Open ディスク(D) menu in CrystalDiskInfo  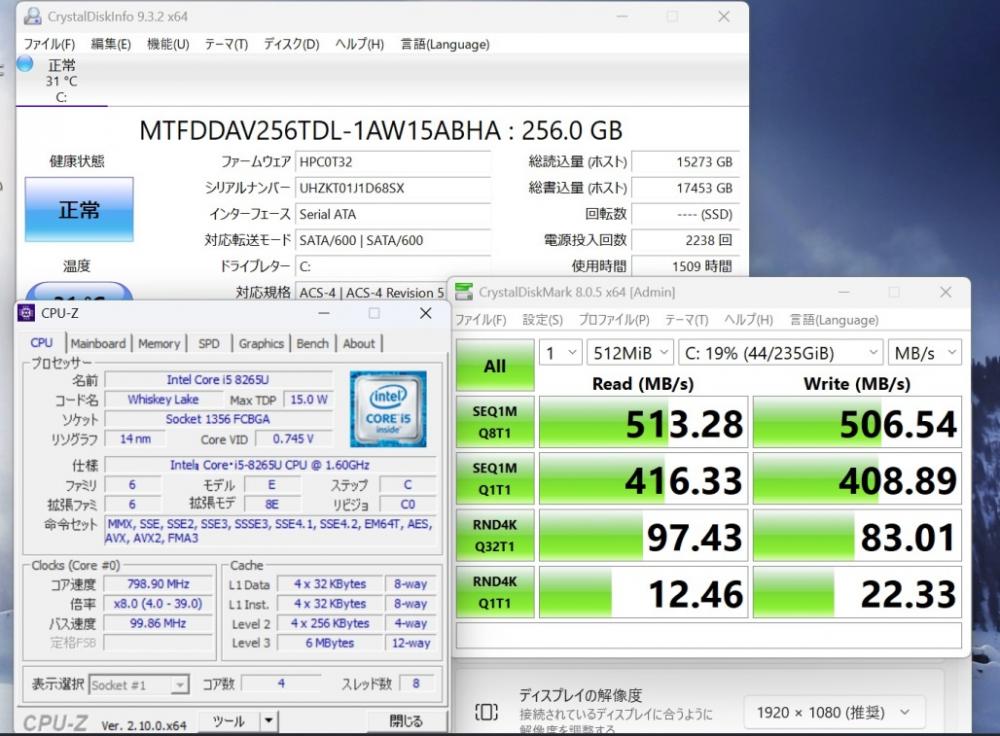pos(291,44)
